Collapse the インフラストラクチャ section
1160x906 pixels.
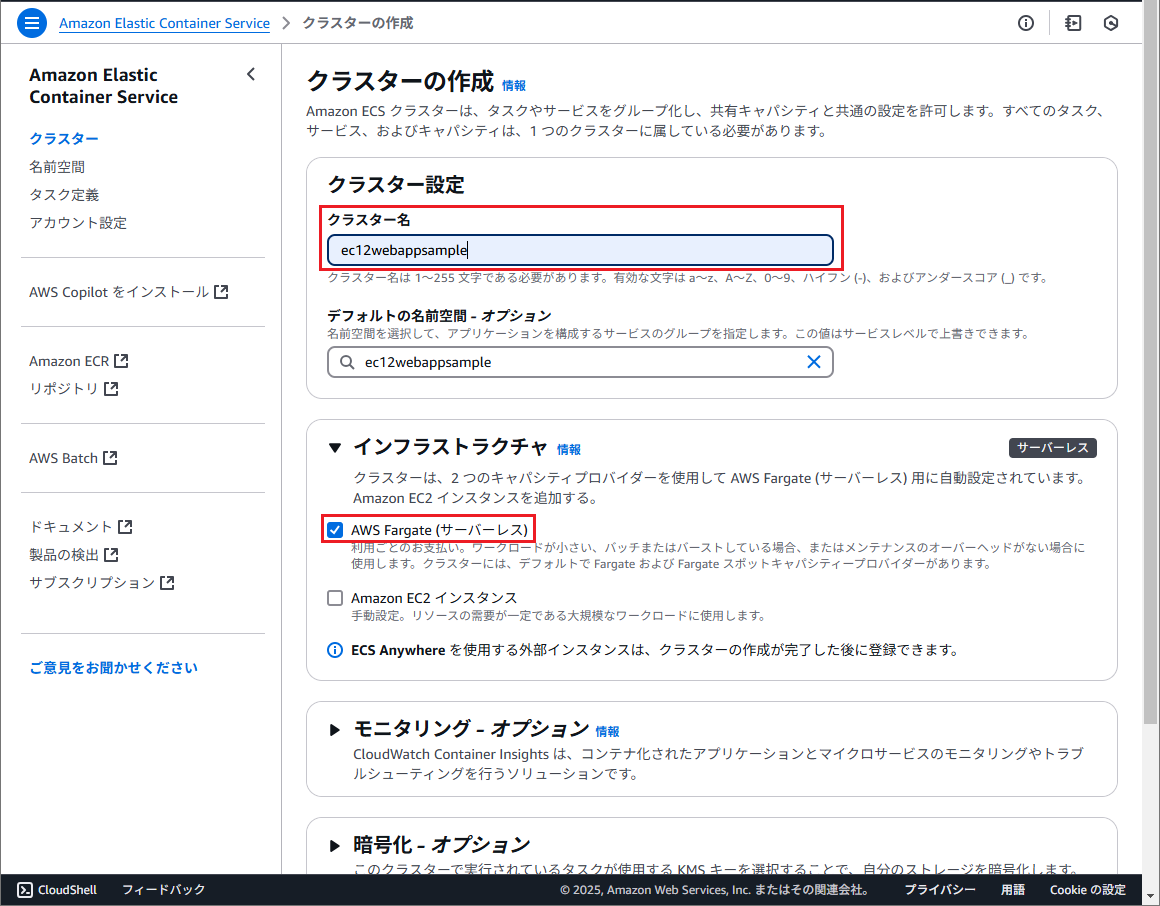point(335,447)
